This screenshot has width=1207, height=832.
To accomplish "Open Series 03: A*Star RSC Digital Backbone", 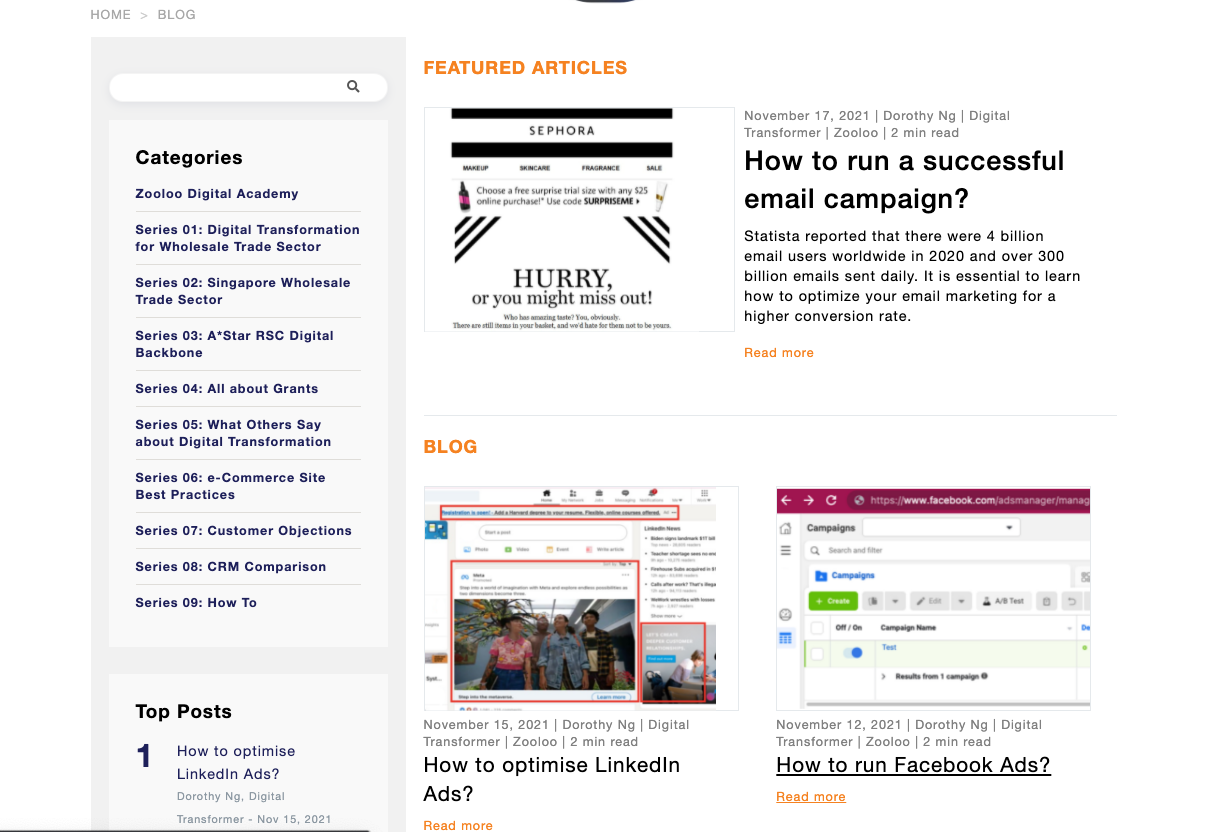I will (234, 344).
